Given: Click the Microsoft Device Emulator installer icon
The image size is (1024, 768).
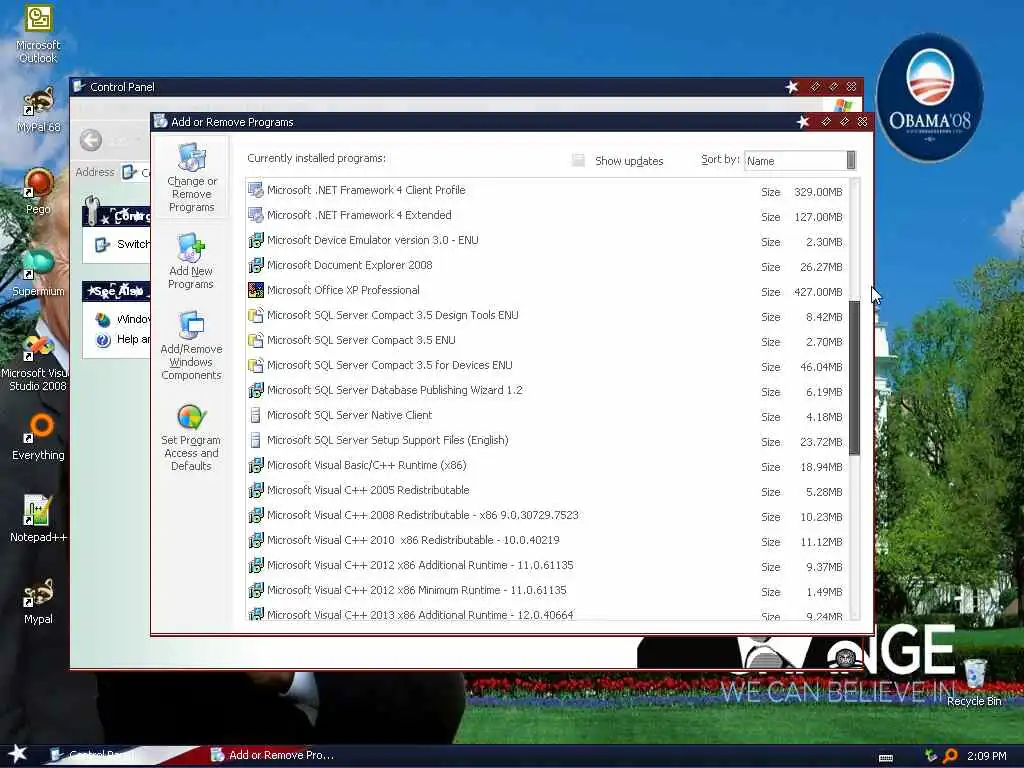Looking at the screenshot, I should pyautogui.click(x=256, y=240).
